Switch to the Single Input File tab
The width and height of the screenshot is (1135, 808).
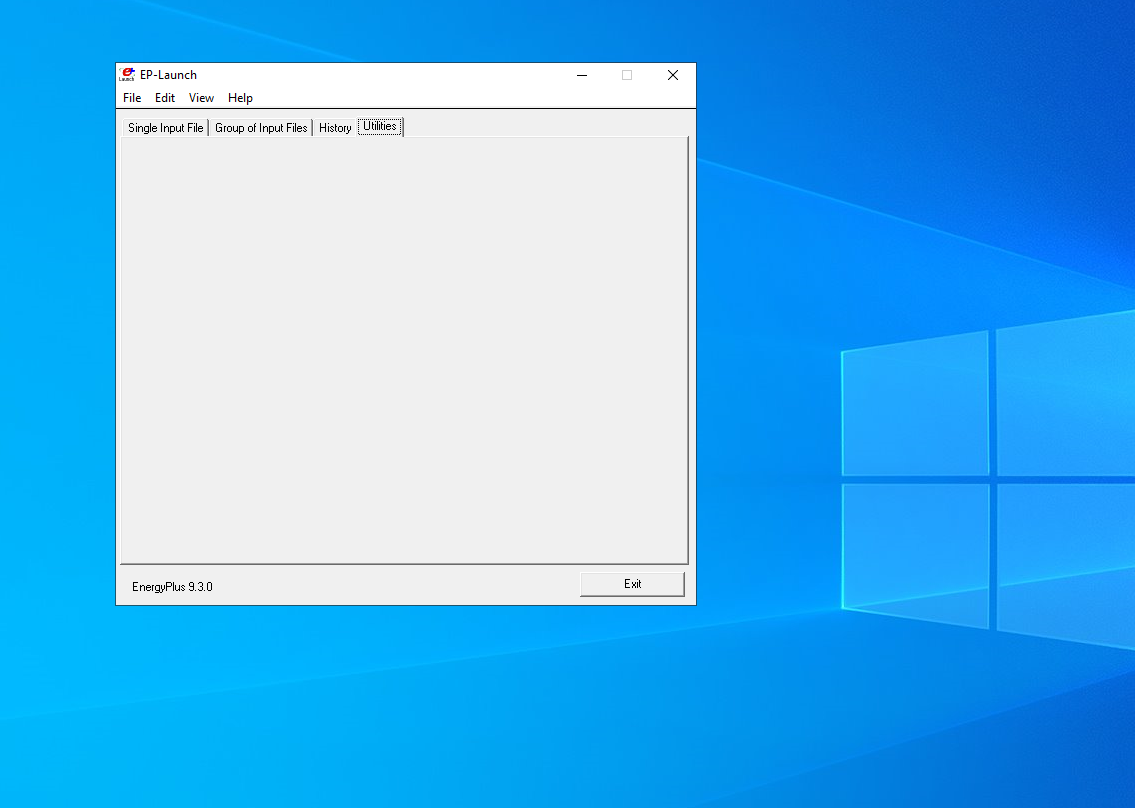click(x=165, y=128)
